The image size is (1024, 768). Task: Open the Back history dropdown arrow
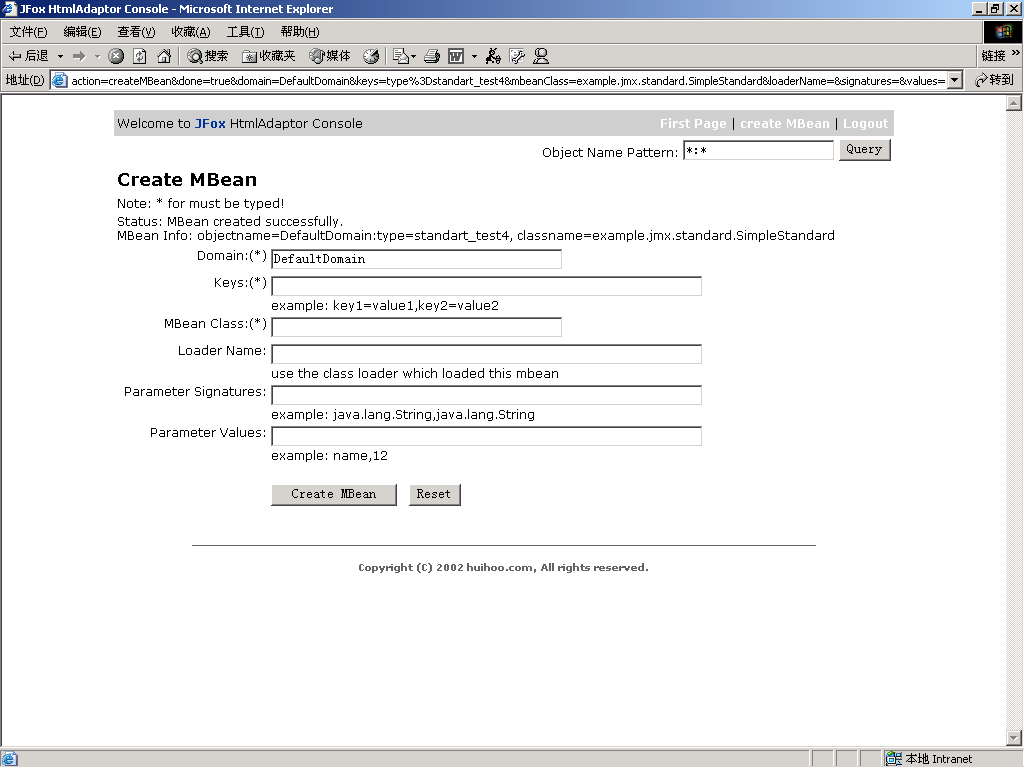point(60,56)
